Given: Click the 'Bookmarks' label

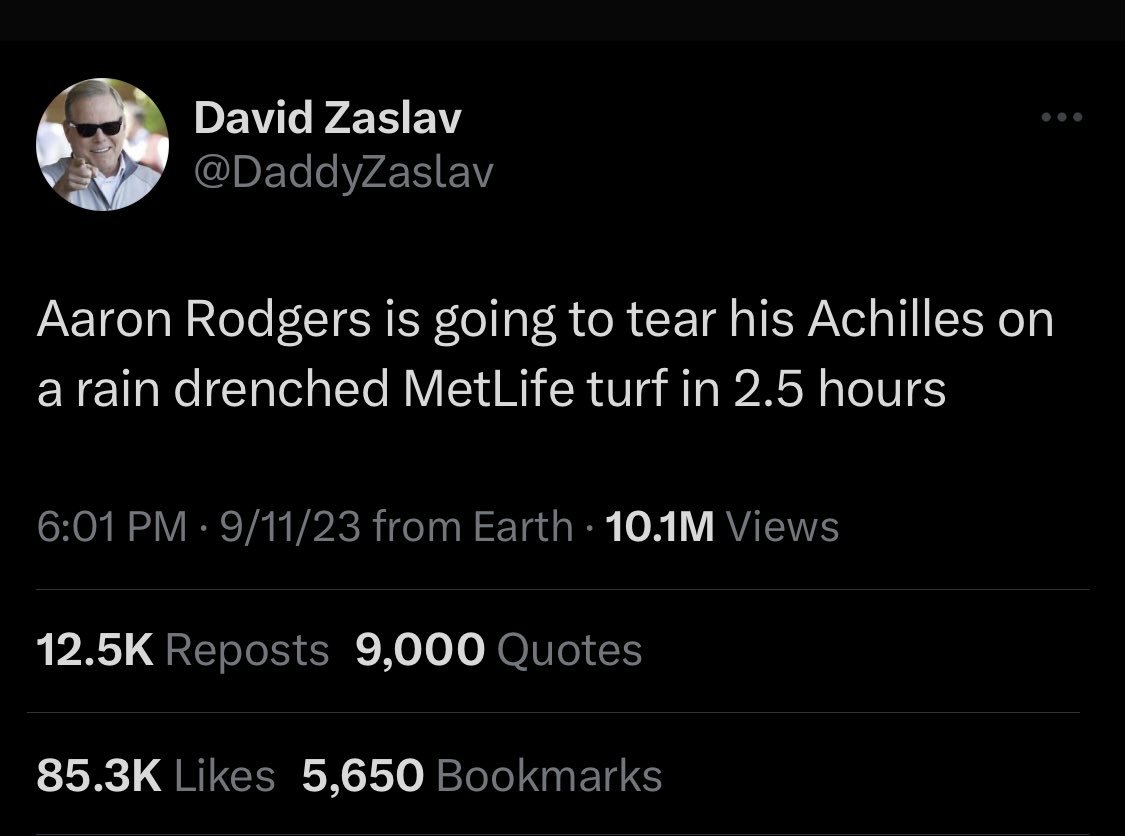Looking at the screenshot, I should (x=550, y=776).
